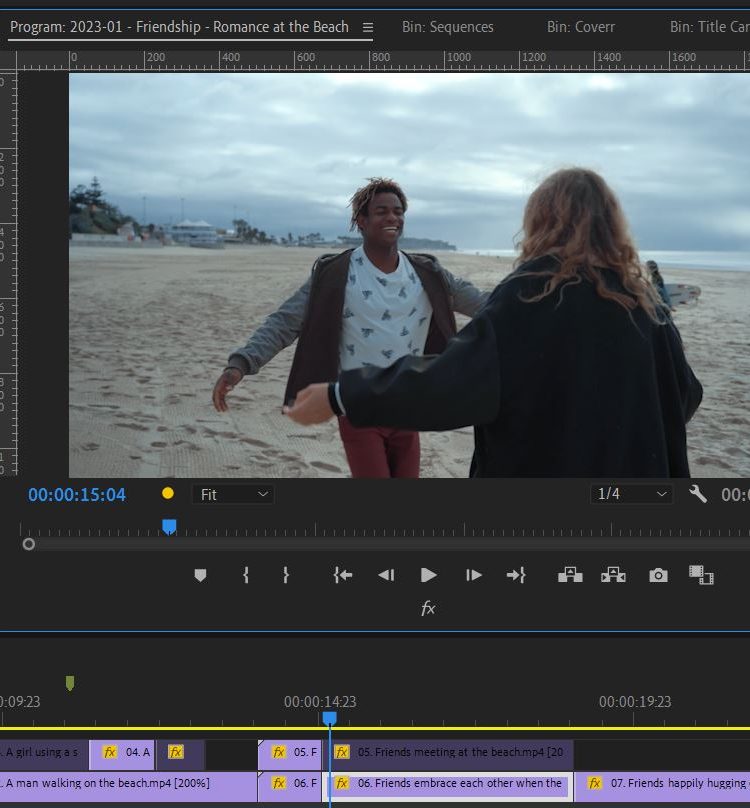Open the Program panel hamburger menu

pyautogui.click(x=368, y=27)
